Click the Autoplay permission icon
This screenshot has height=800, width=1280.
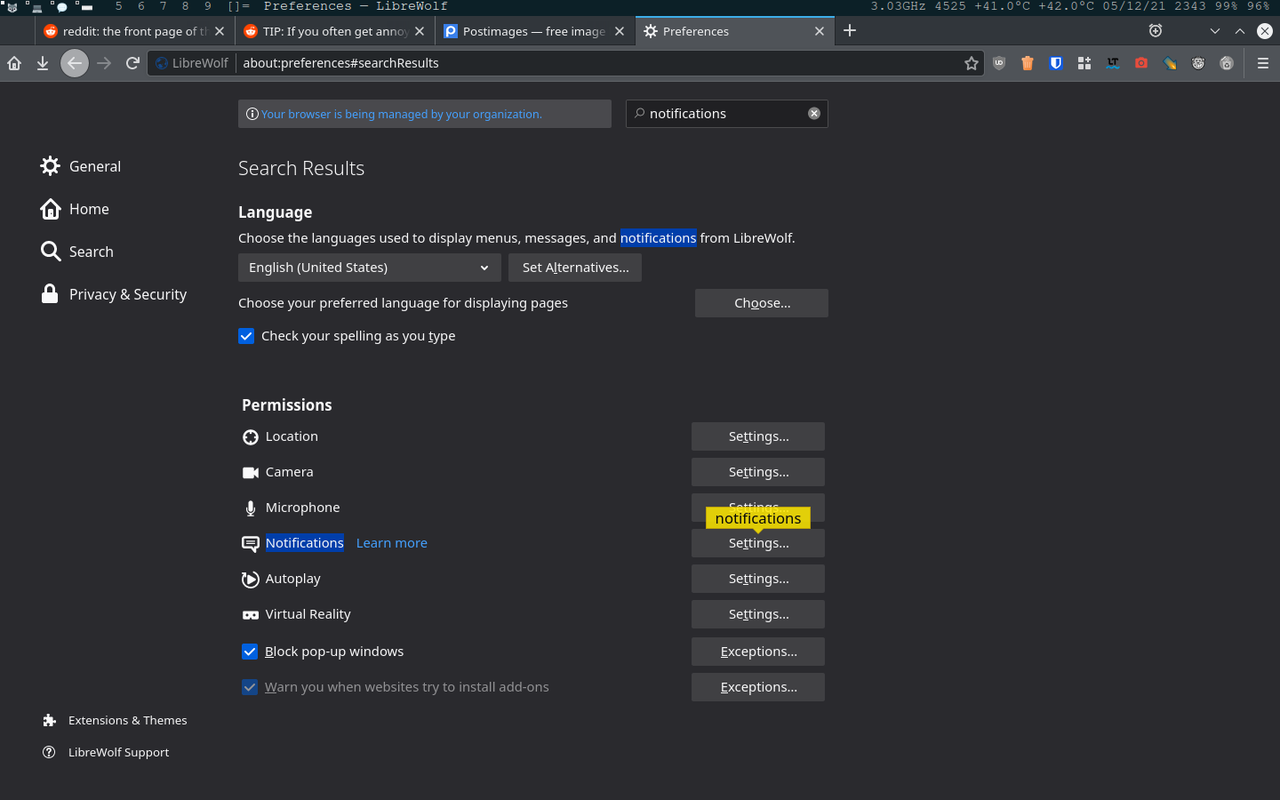(250, 579)
